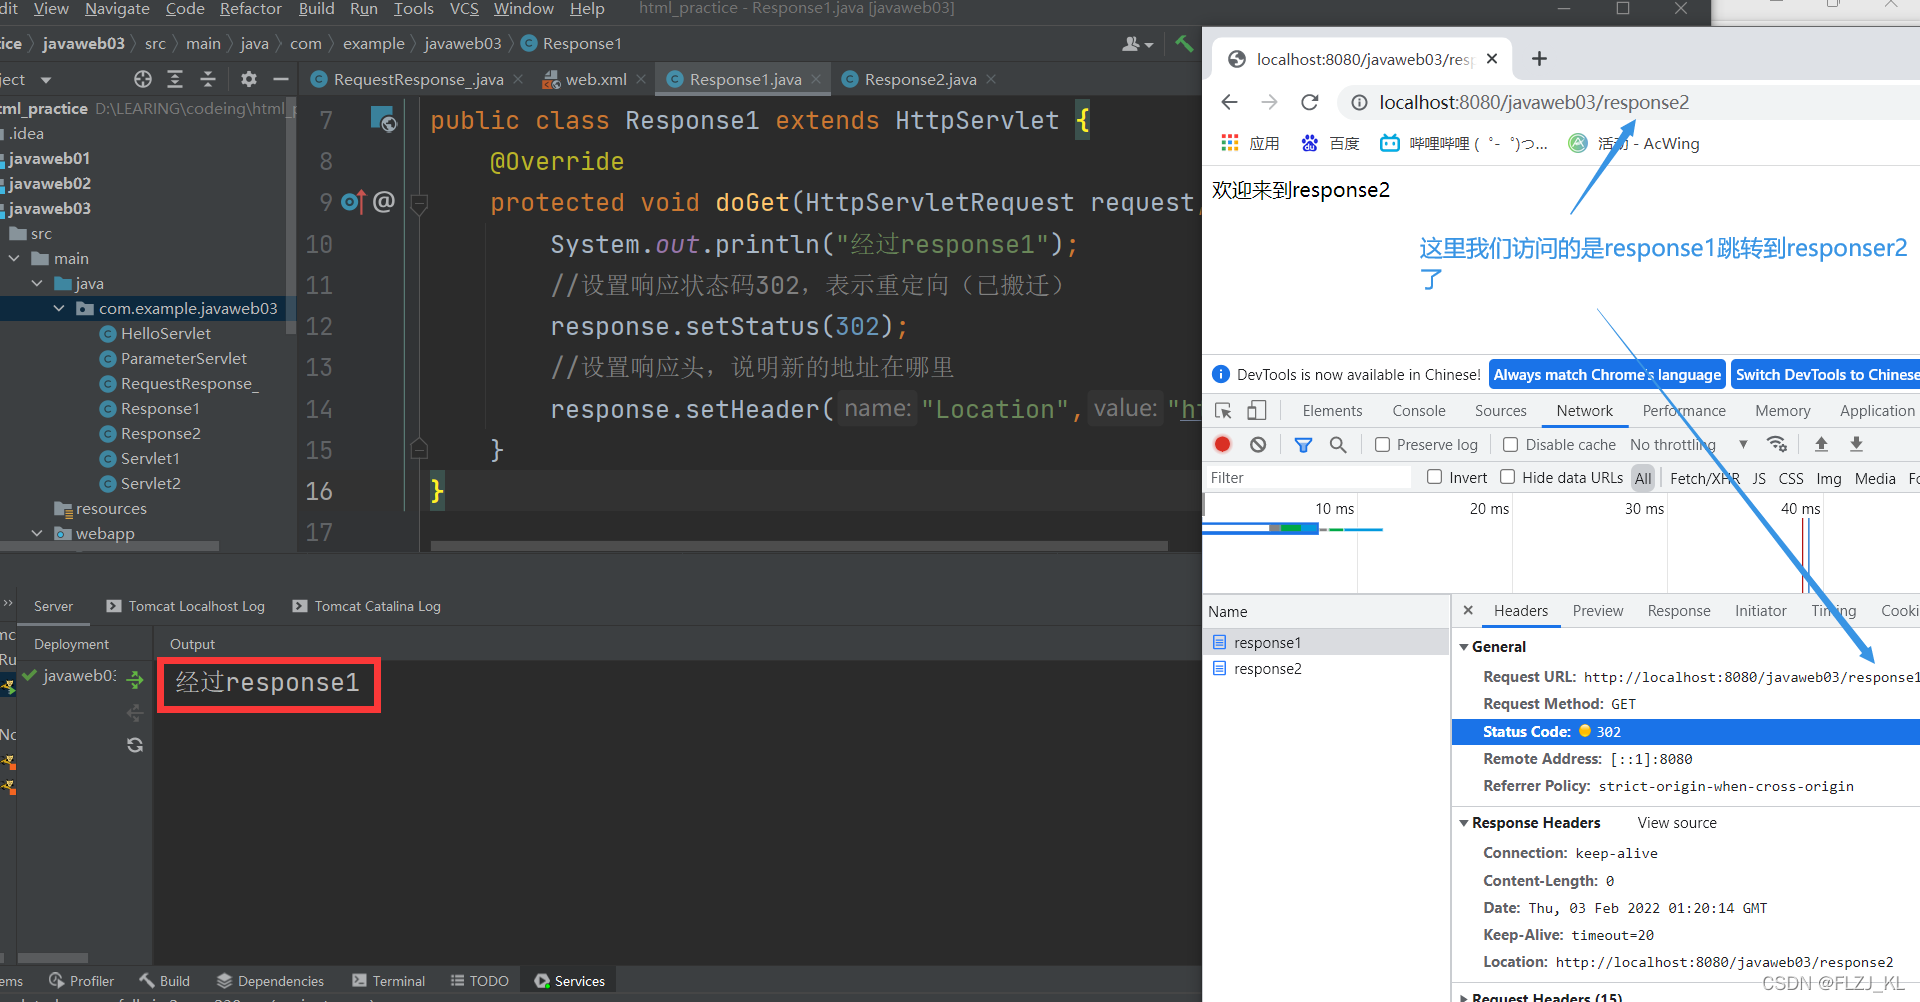Open the Navigate menu
Viewport: 1920px width, 1002px height.
coord(117,9)
